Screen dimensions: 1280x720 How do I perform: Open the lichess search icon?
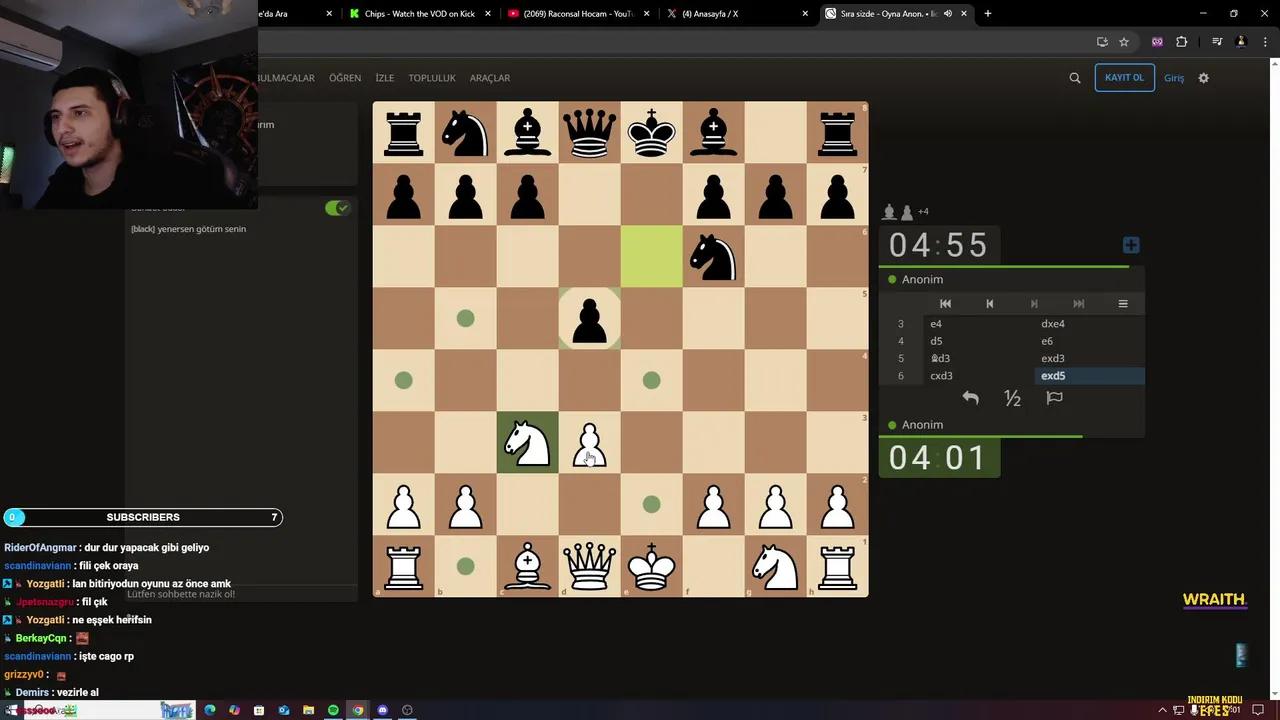[1075, 78]
